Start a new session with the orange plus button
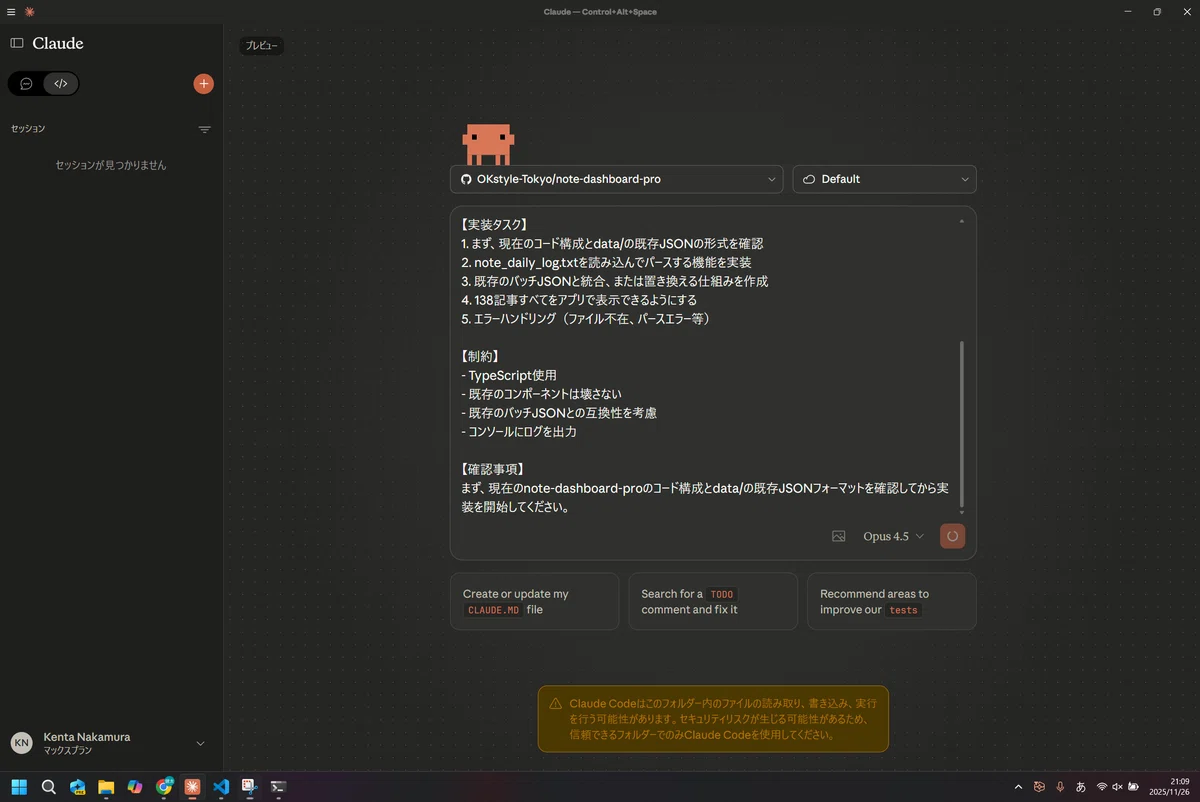The height and width of the screenshot is (802, 1200). [203, 84]
